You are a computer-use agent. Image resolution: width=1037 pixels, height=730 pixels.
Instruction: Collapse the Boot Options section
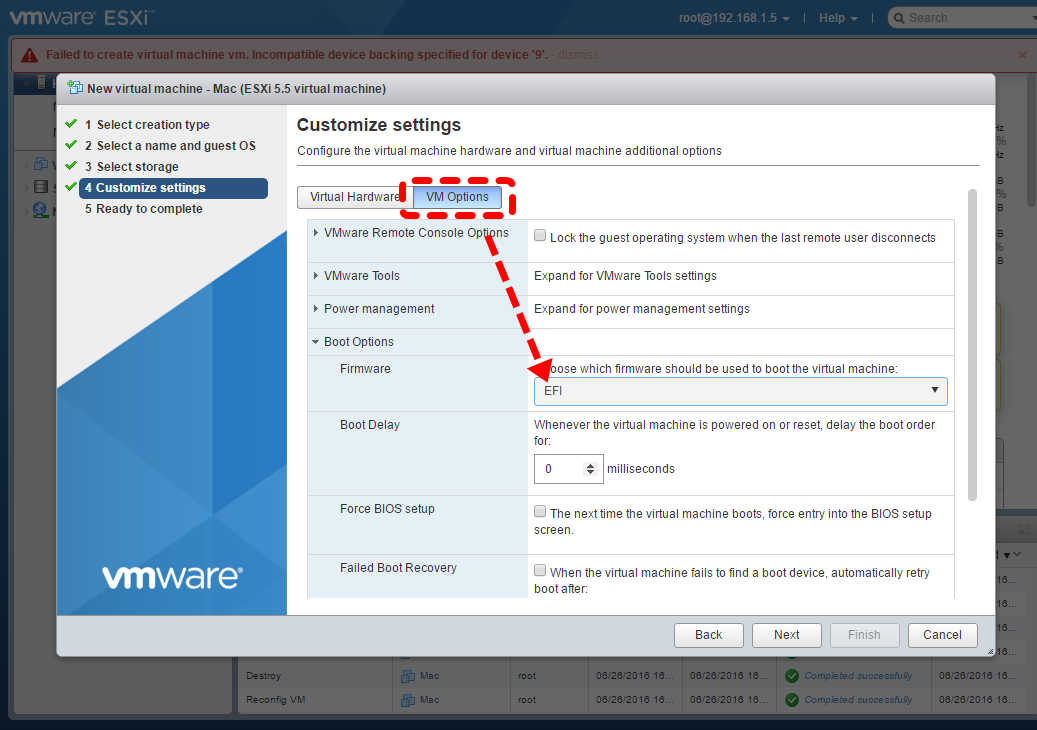(x=316, y=342)
